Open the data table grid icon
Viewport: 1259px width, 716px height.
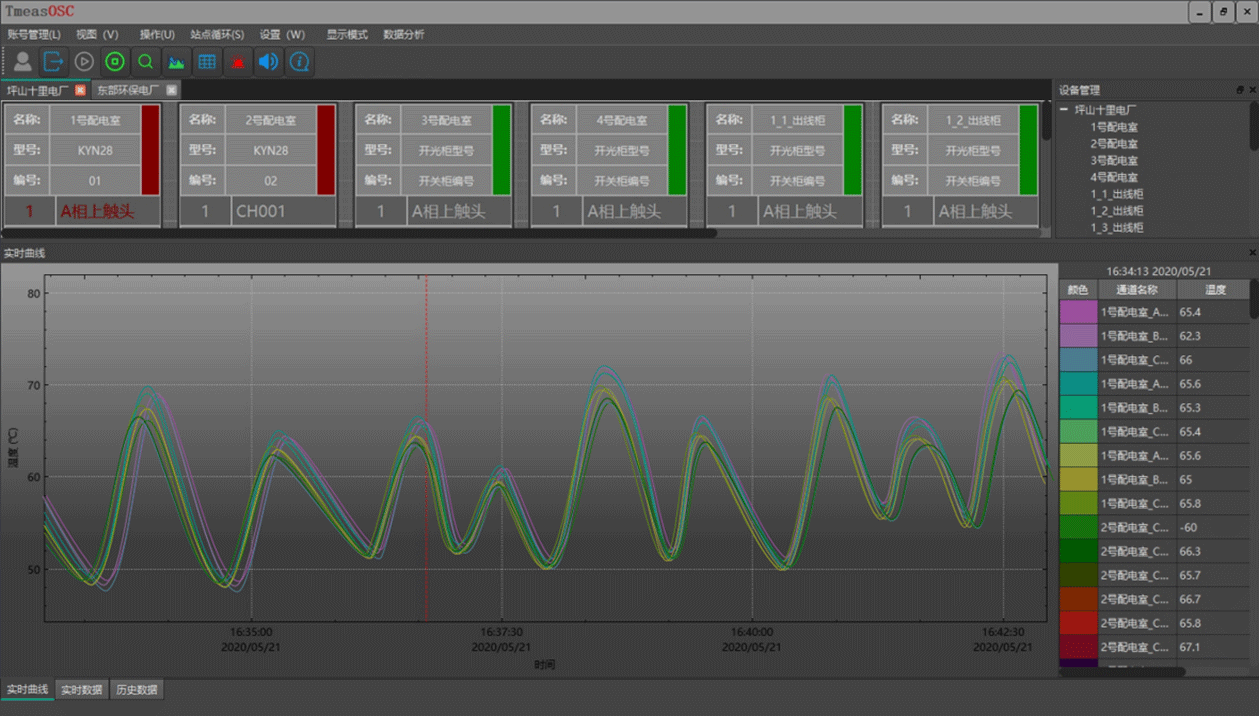207,62
